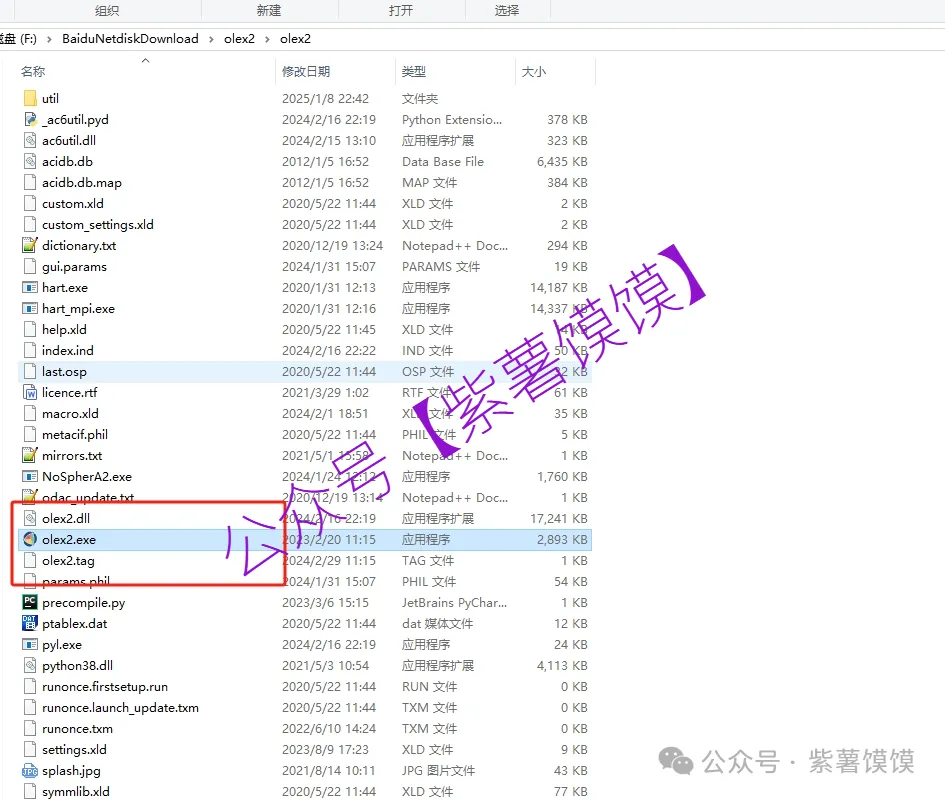Viewport: 945px width, 800px height.
Task: Select the last.osp file row
Action: (x=64, y=371)
